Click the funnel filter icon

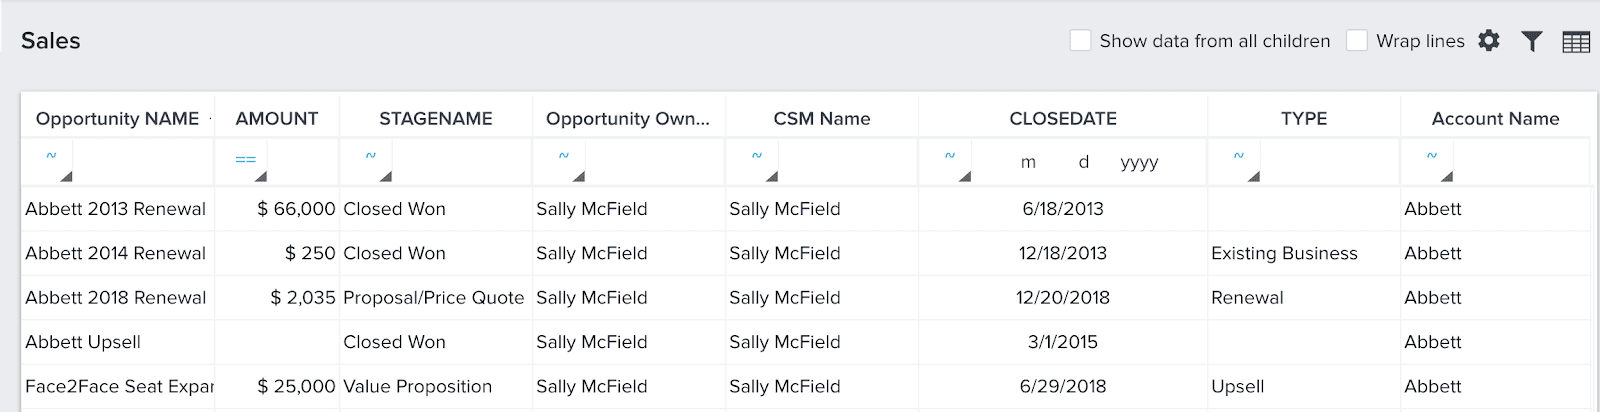click(x=1531, y=41)
